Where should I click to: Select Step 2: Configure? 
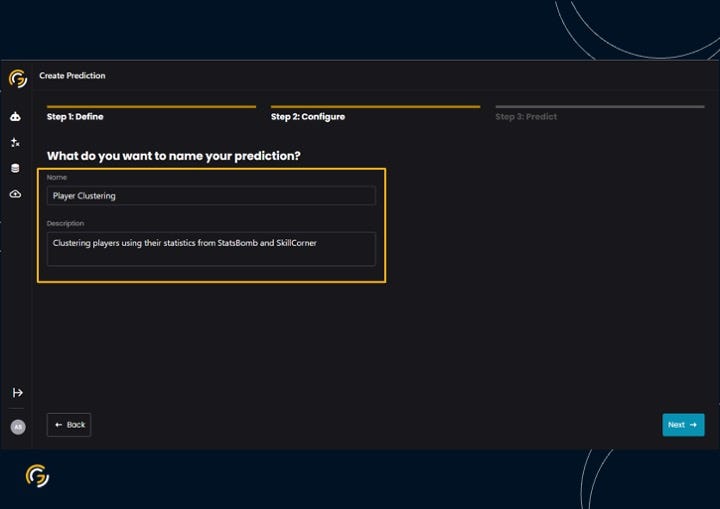(x=308, y=117)
